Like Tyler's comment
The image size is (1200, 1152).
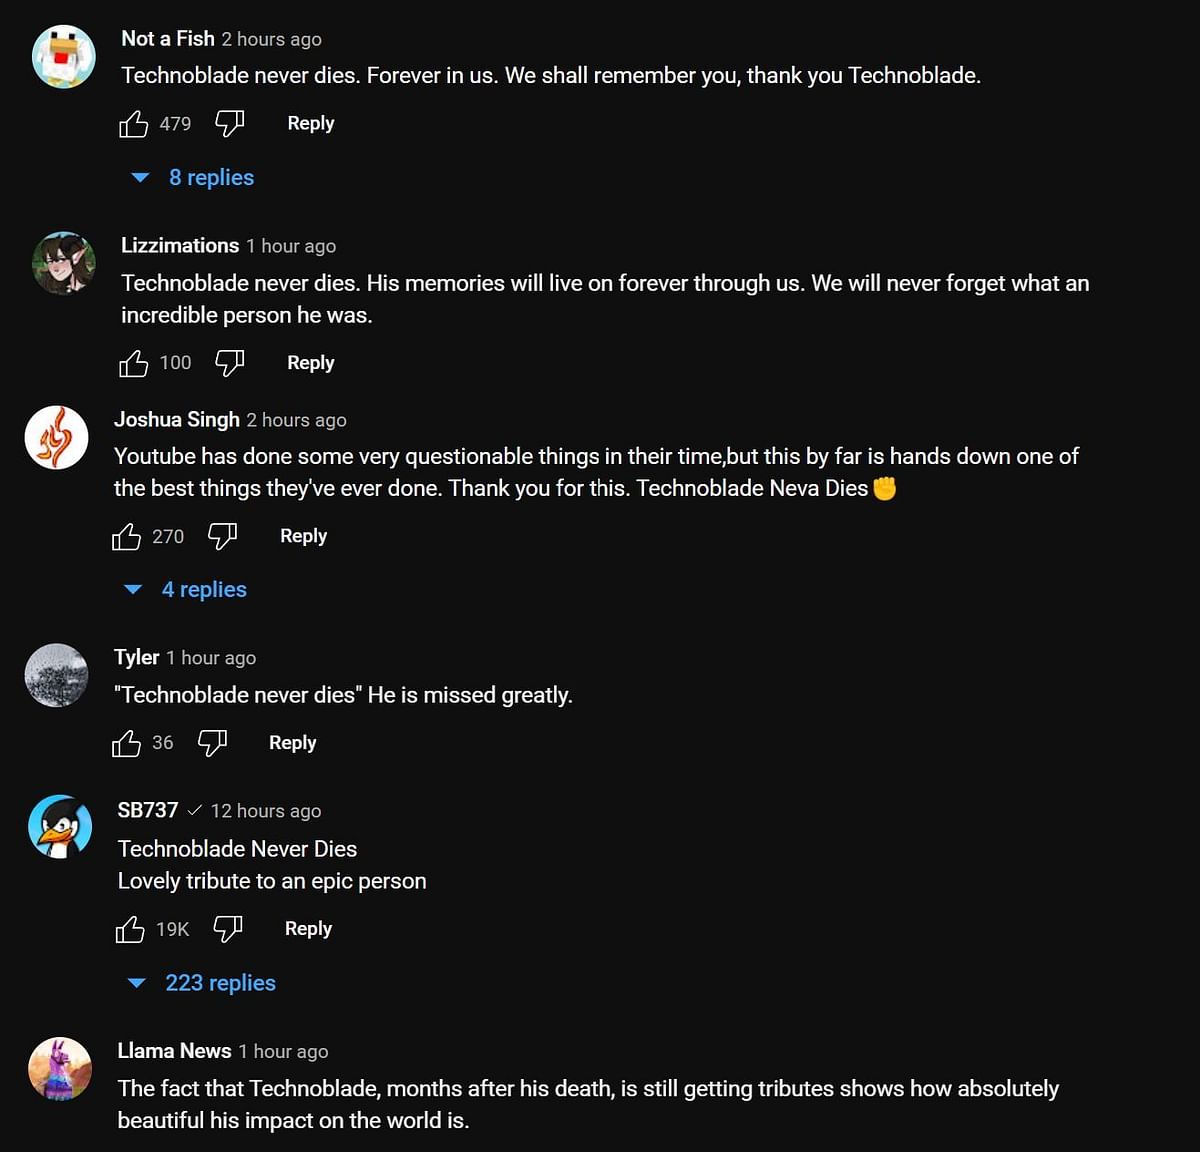click(126, 743)
